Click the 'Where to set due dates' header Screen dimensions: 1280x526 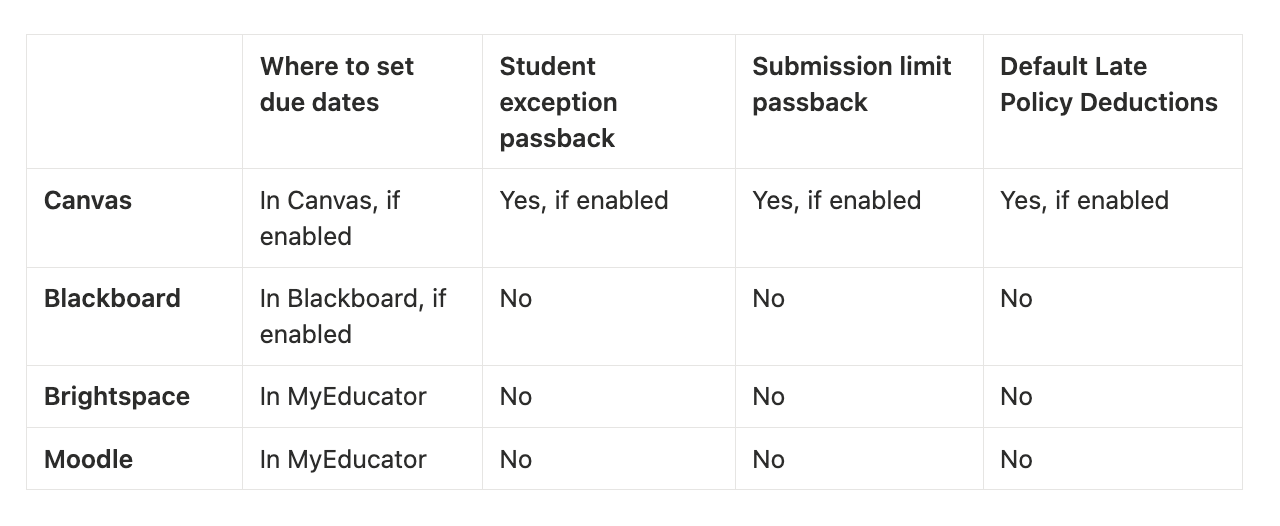click(x=337, y=84)
